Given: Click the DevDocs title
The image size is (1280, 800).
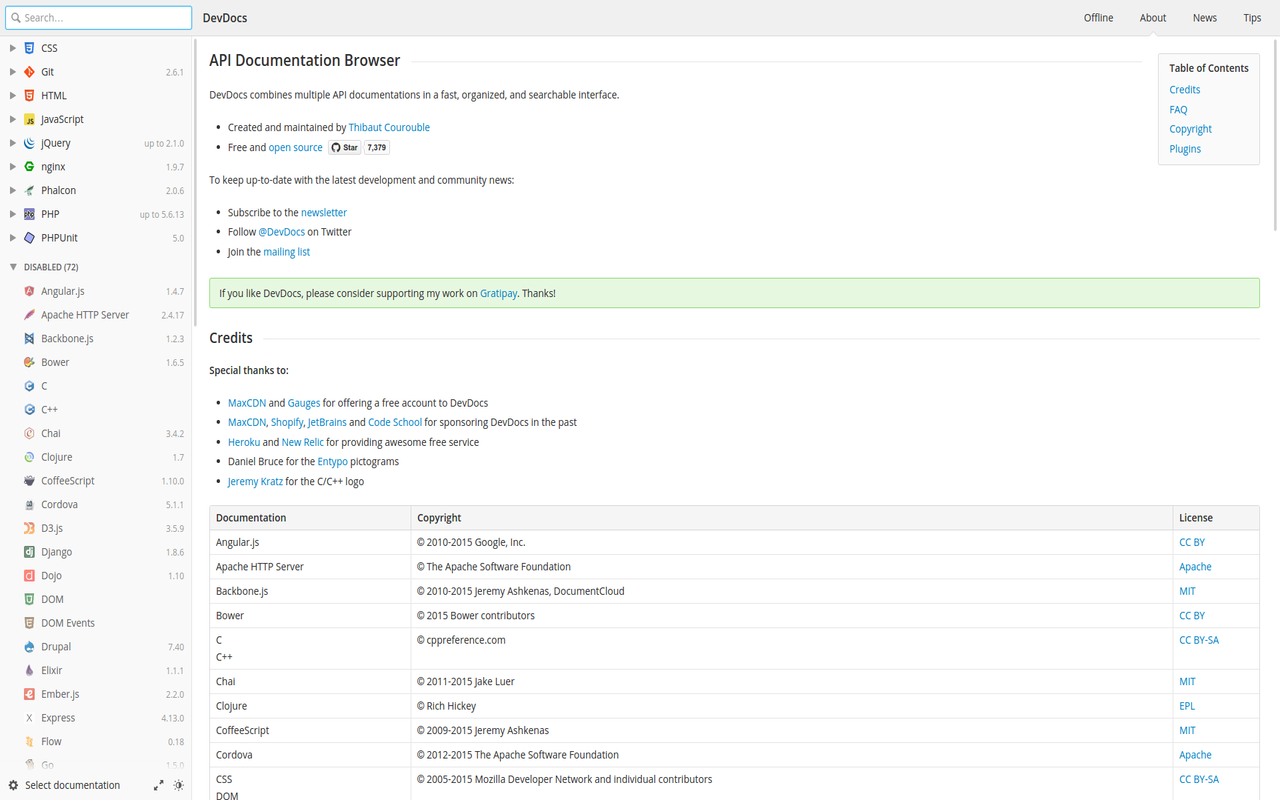Looking at the screenshot, I should 225,18.
